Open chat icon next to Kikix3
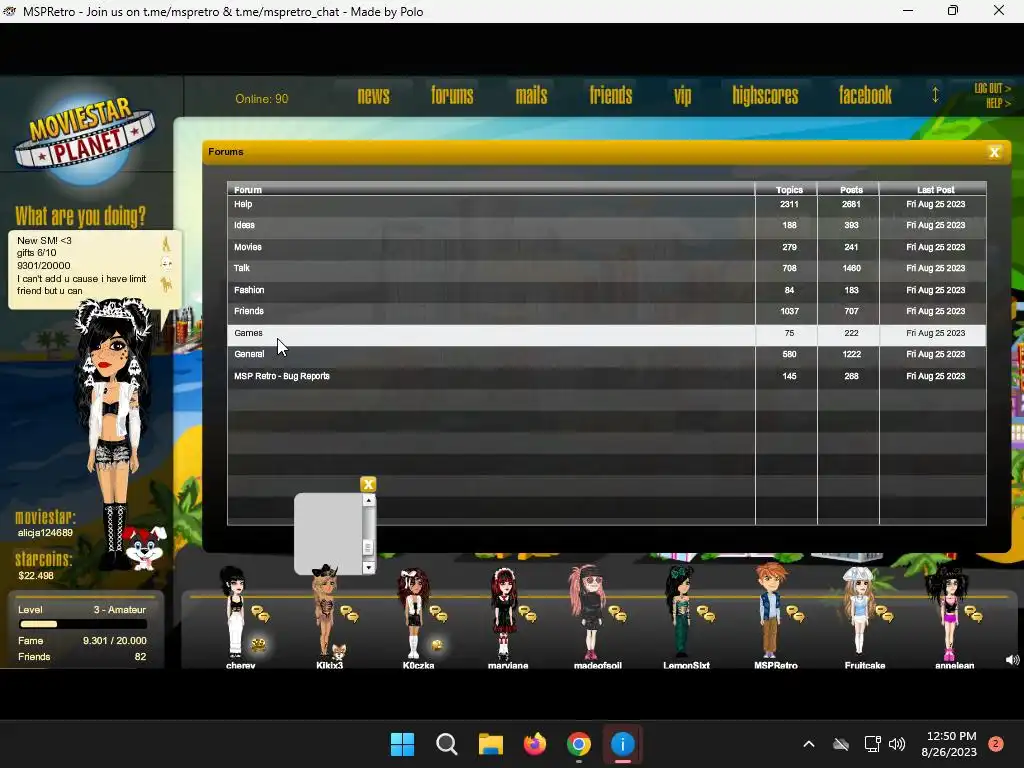This screenshot has width=1024, height=768. (x=349, y=614)
